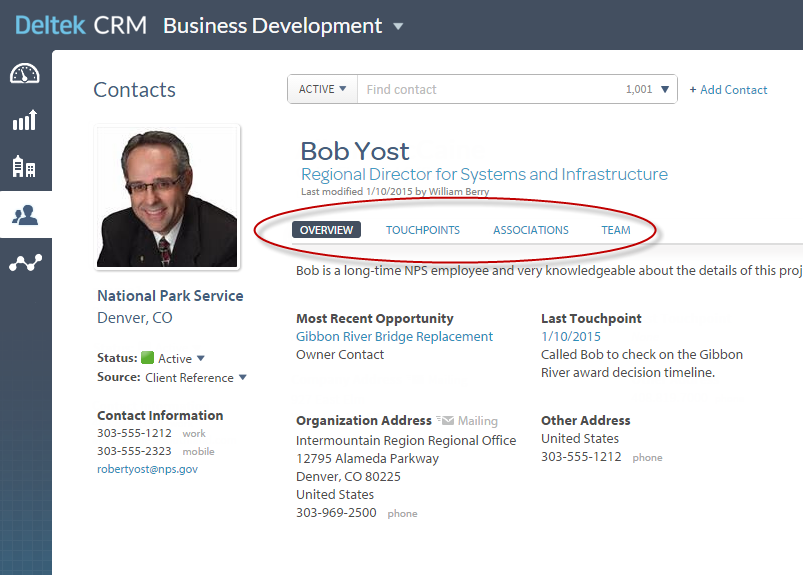The image size is (803, 575).
Task: Open the Status Active dropdown arrow
Action: tap(201, 358)
